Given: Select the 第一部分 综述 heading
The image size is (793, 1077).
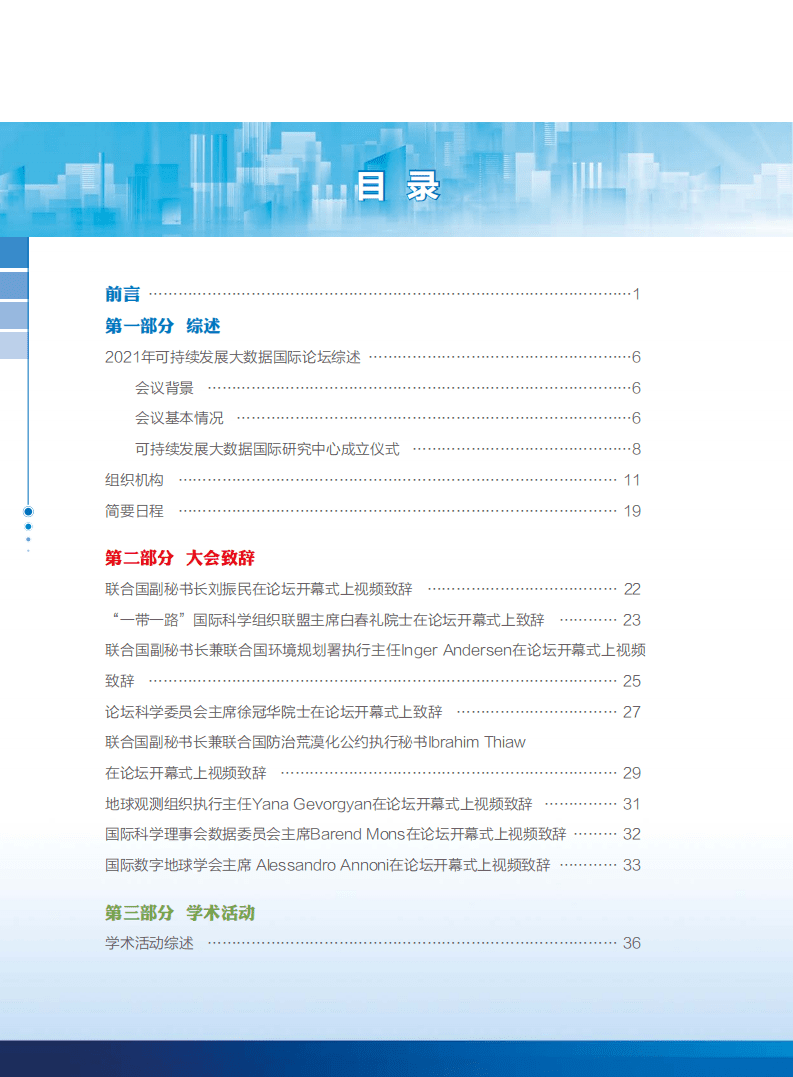Looking at the screenshot, I should pos(163,326).
